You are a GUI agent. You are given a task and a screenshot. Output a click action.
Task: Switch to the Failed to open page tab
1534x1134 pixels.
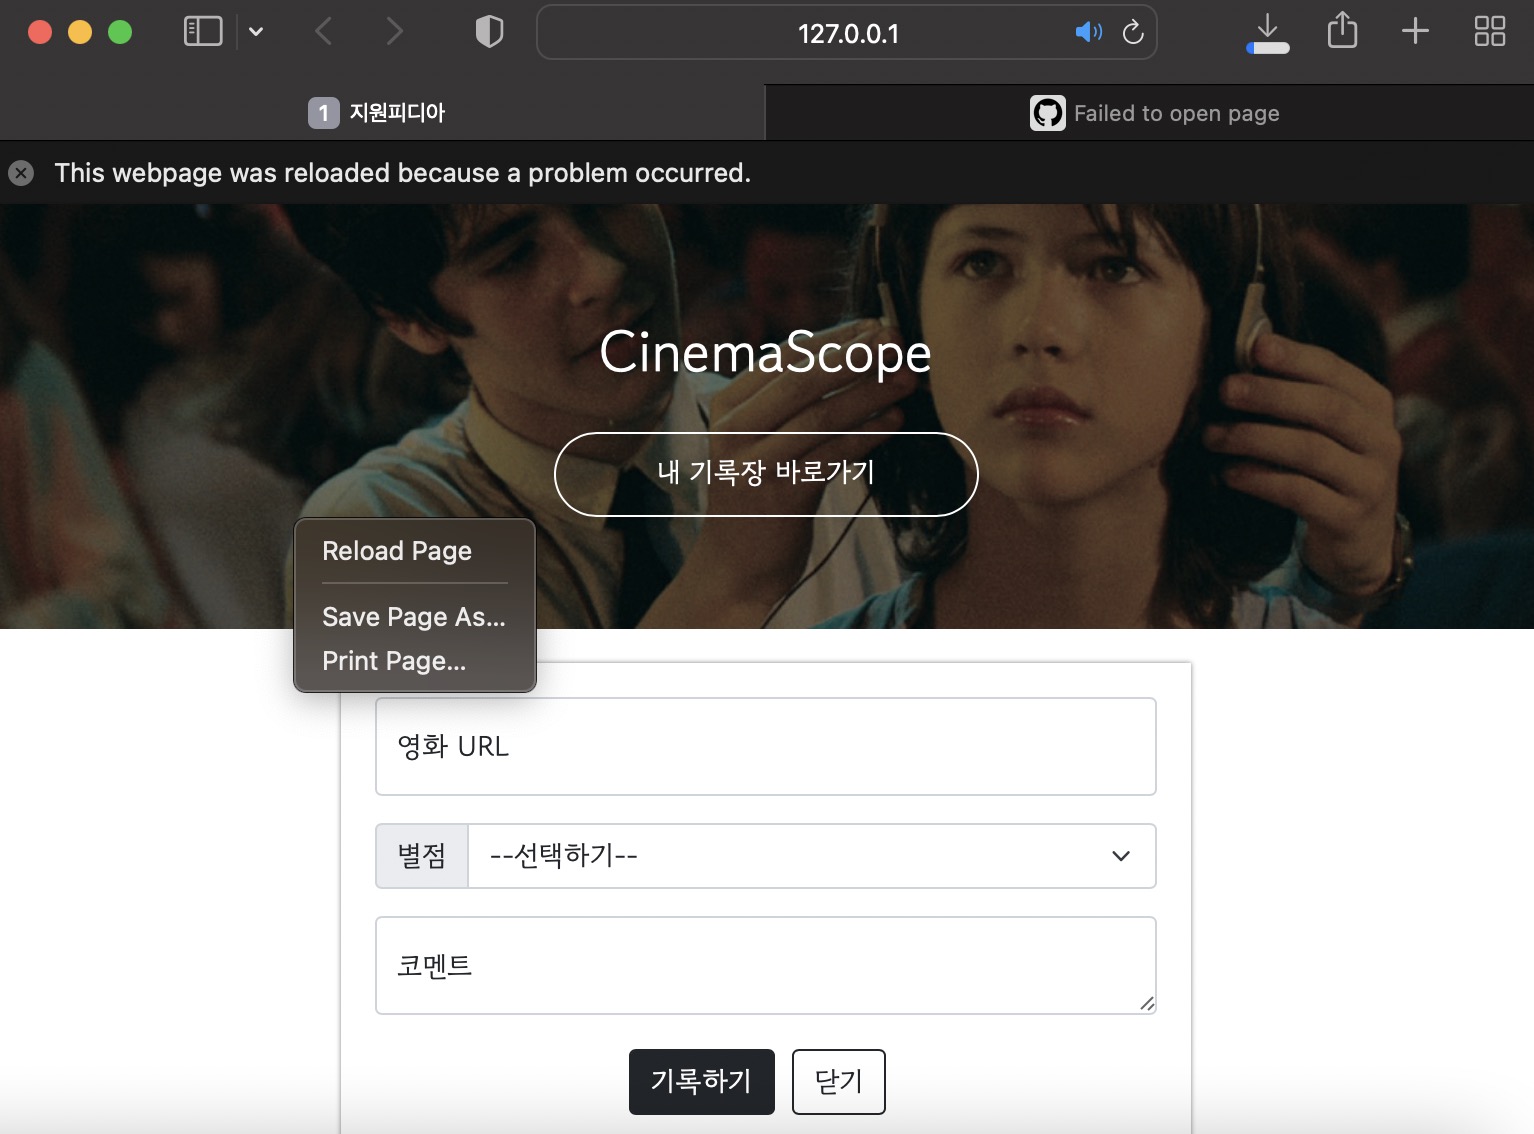coord(1150,113)
